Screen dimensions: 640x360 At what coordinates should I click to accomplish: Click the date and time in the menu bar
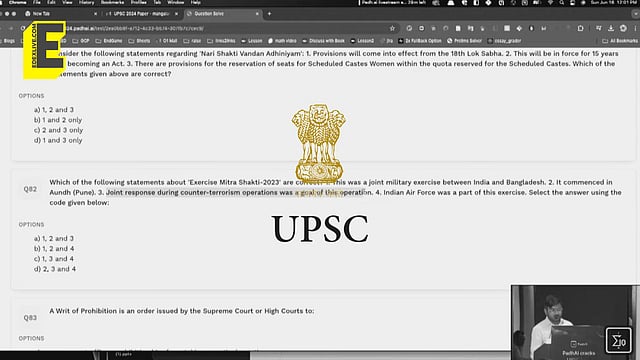pyautogui.click(x=613, y=2)
